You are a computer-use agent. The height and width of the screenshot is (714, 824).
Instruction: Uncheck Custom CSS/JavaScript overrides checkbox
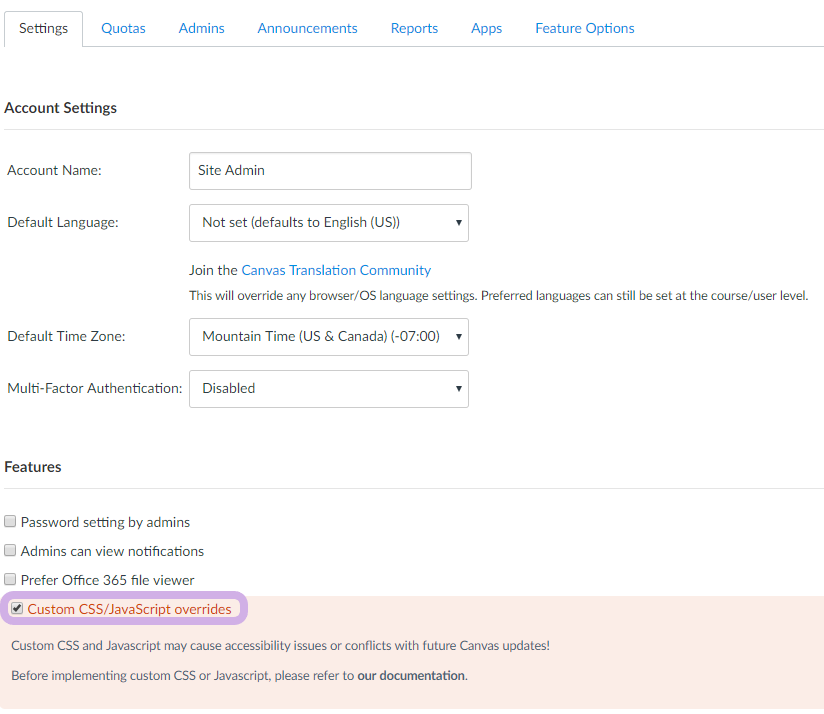(x=17, y=609)
